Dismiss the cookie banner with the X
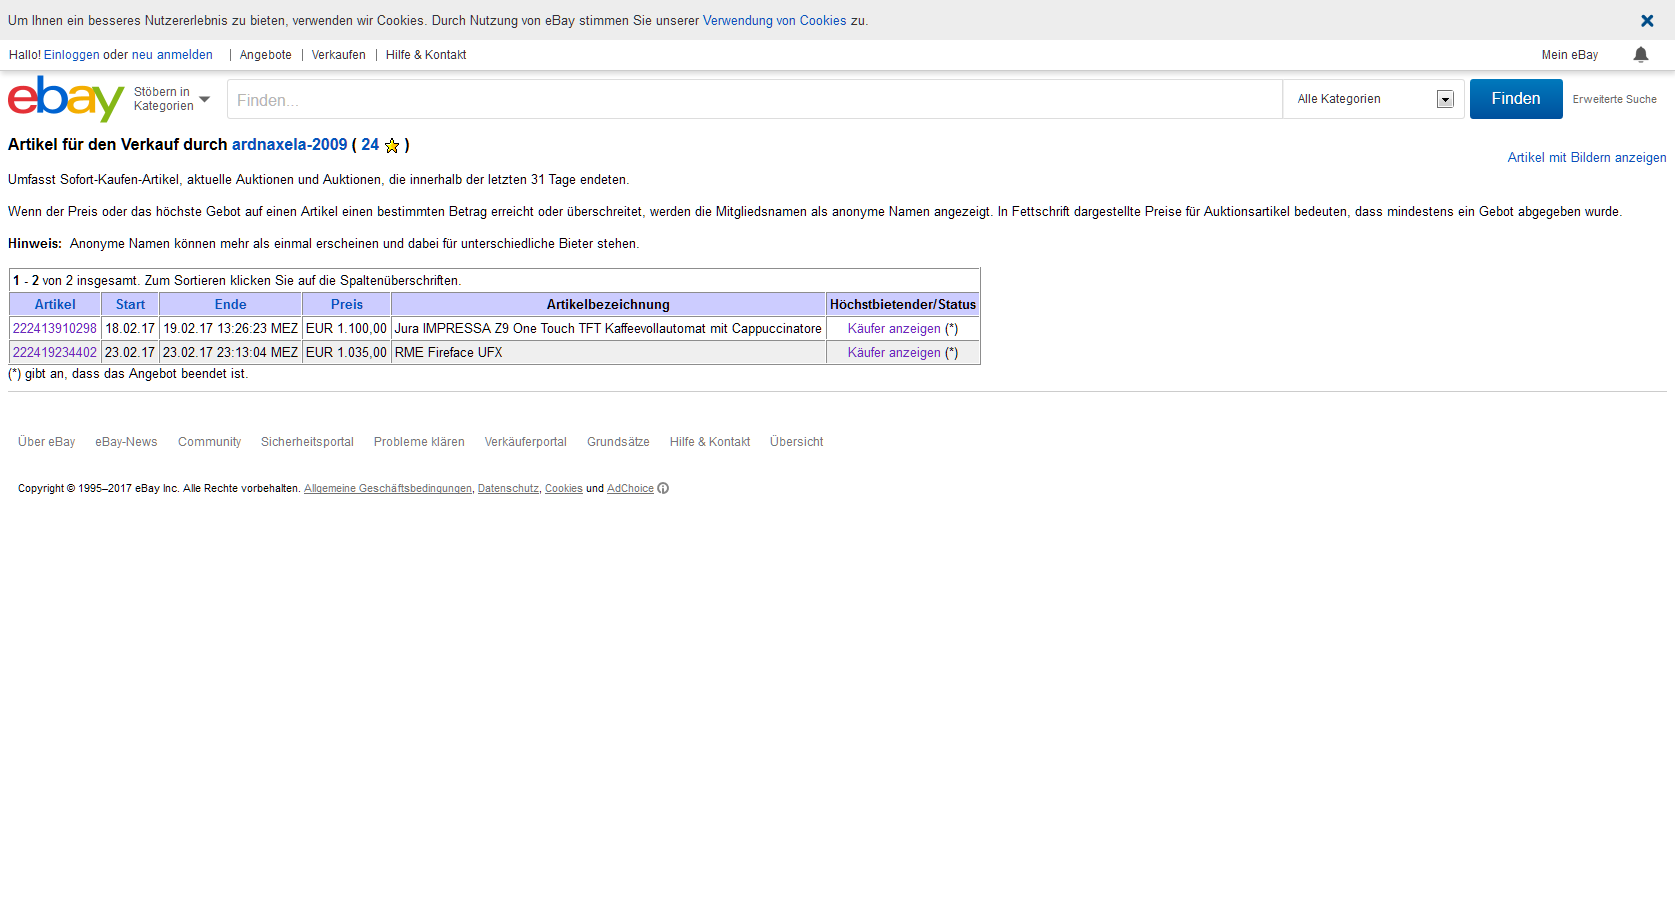The image size is (1675, 908). click(1646, 20)
